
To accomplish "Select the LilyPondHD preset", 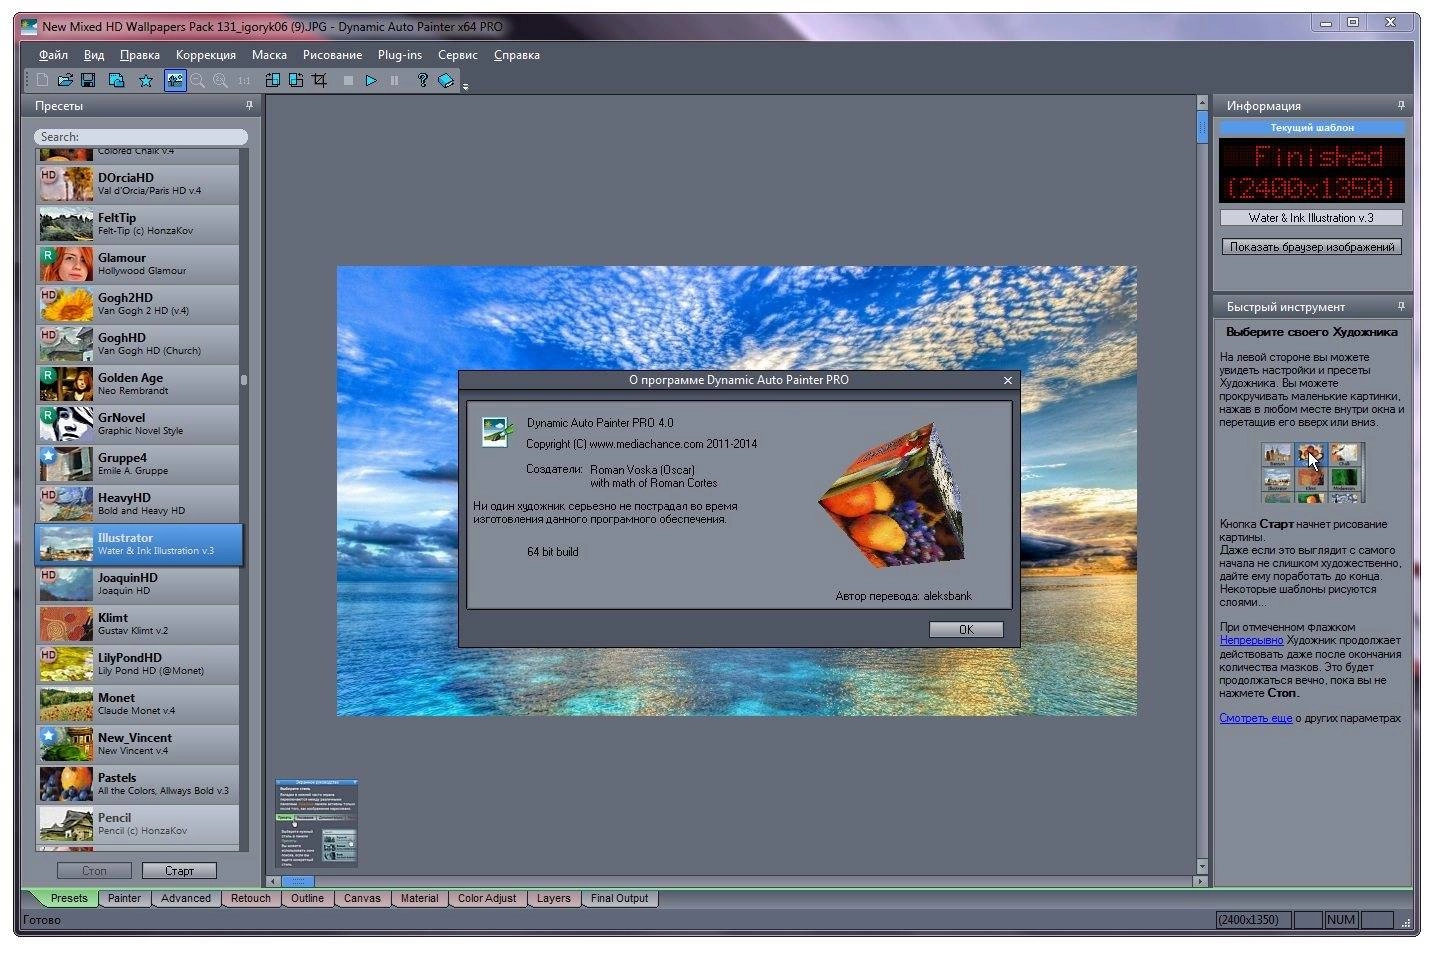I will [138, 664].
